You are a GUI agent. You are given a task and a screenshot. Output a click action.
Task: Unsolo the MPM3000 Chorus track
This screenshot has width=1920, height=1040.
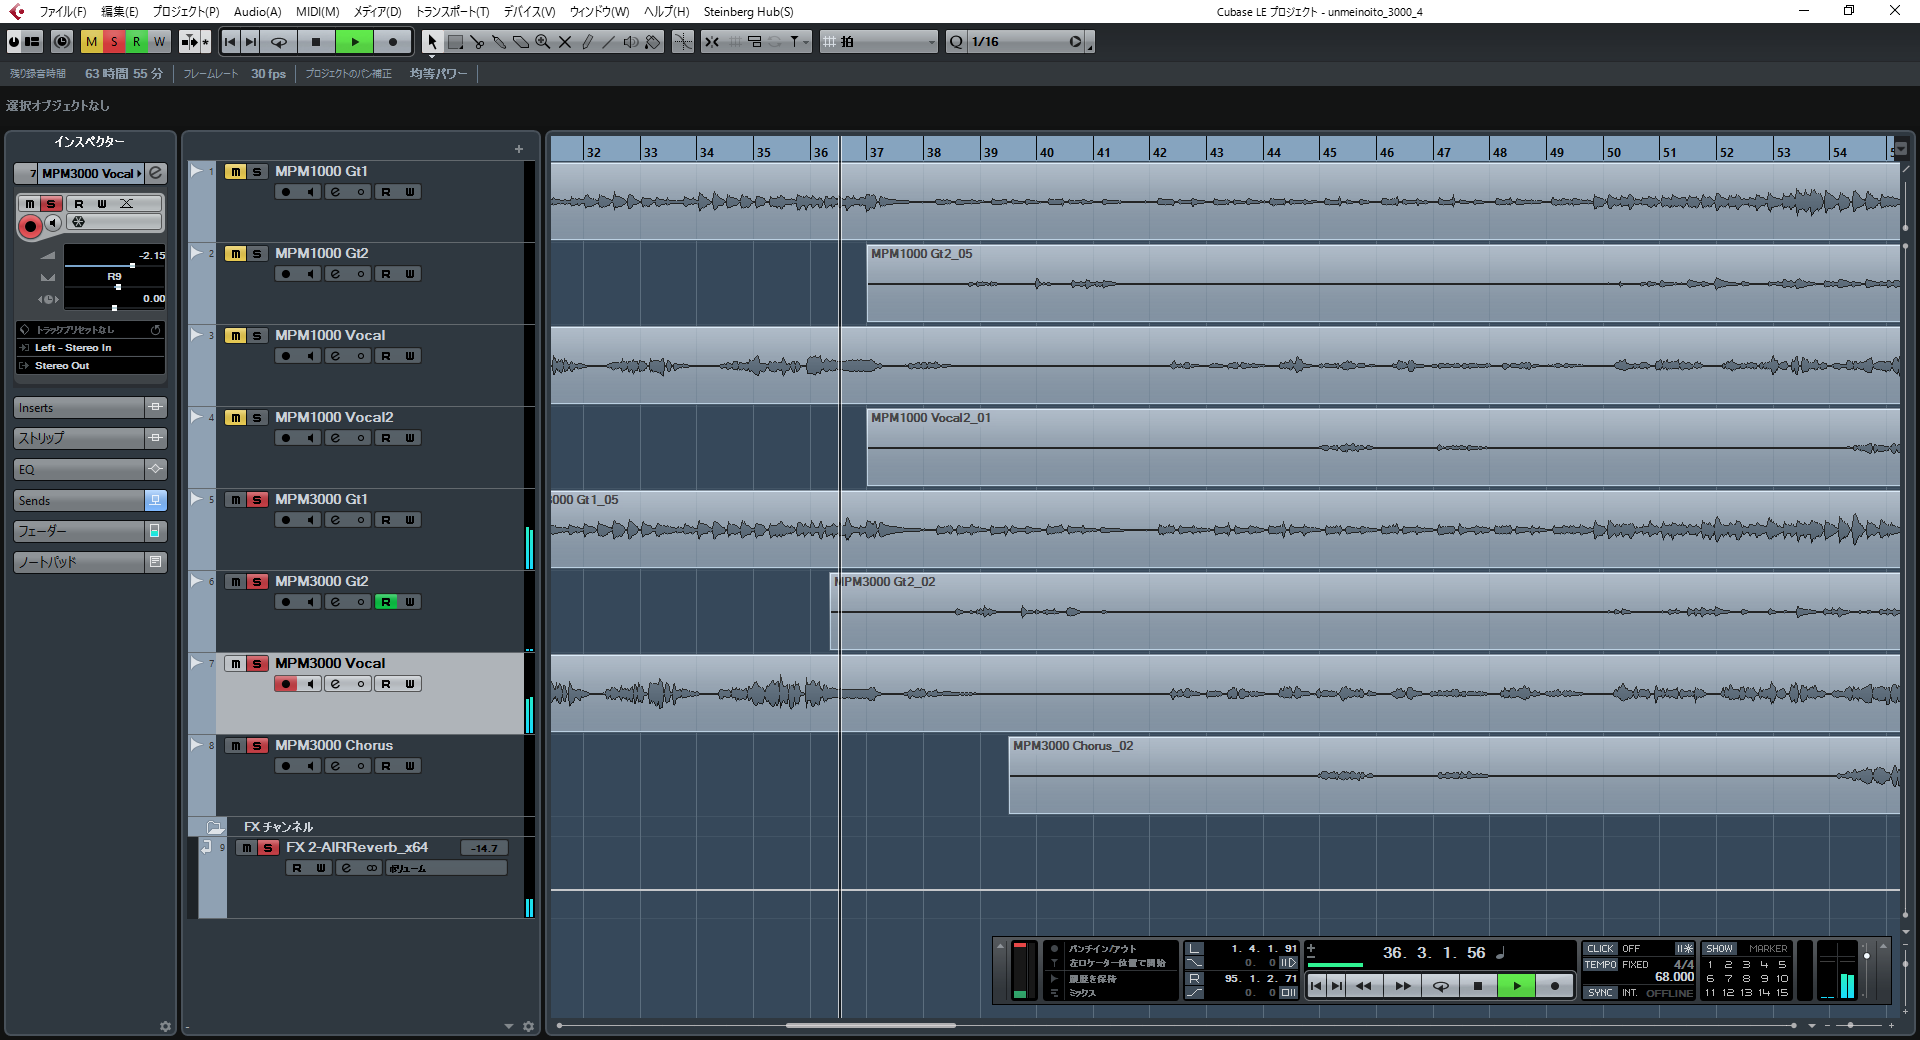click(257, 746)
